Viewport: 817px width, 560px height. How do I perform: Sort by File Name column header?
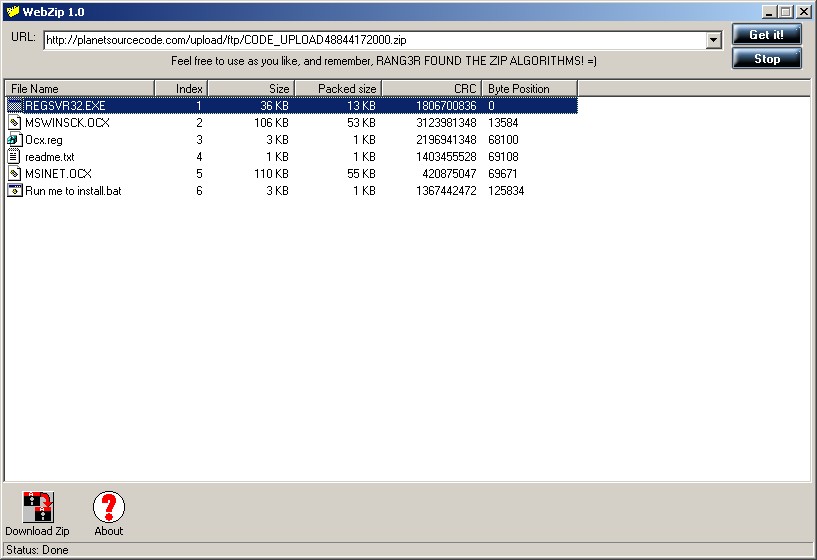[79, 89]
